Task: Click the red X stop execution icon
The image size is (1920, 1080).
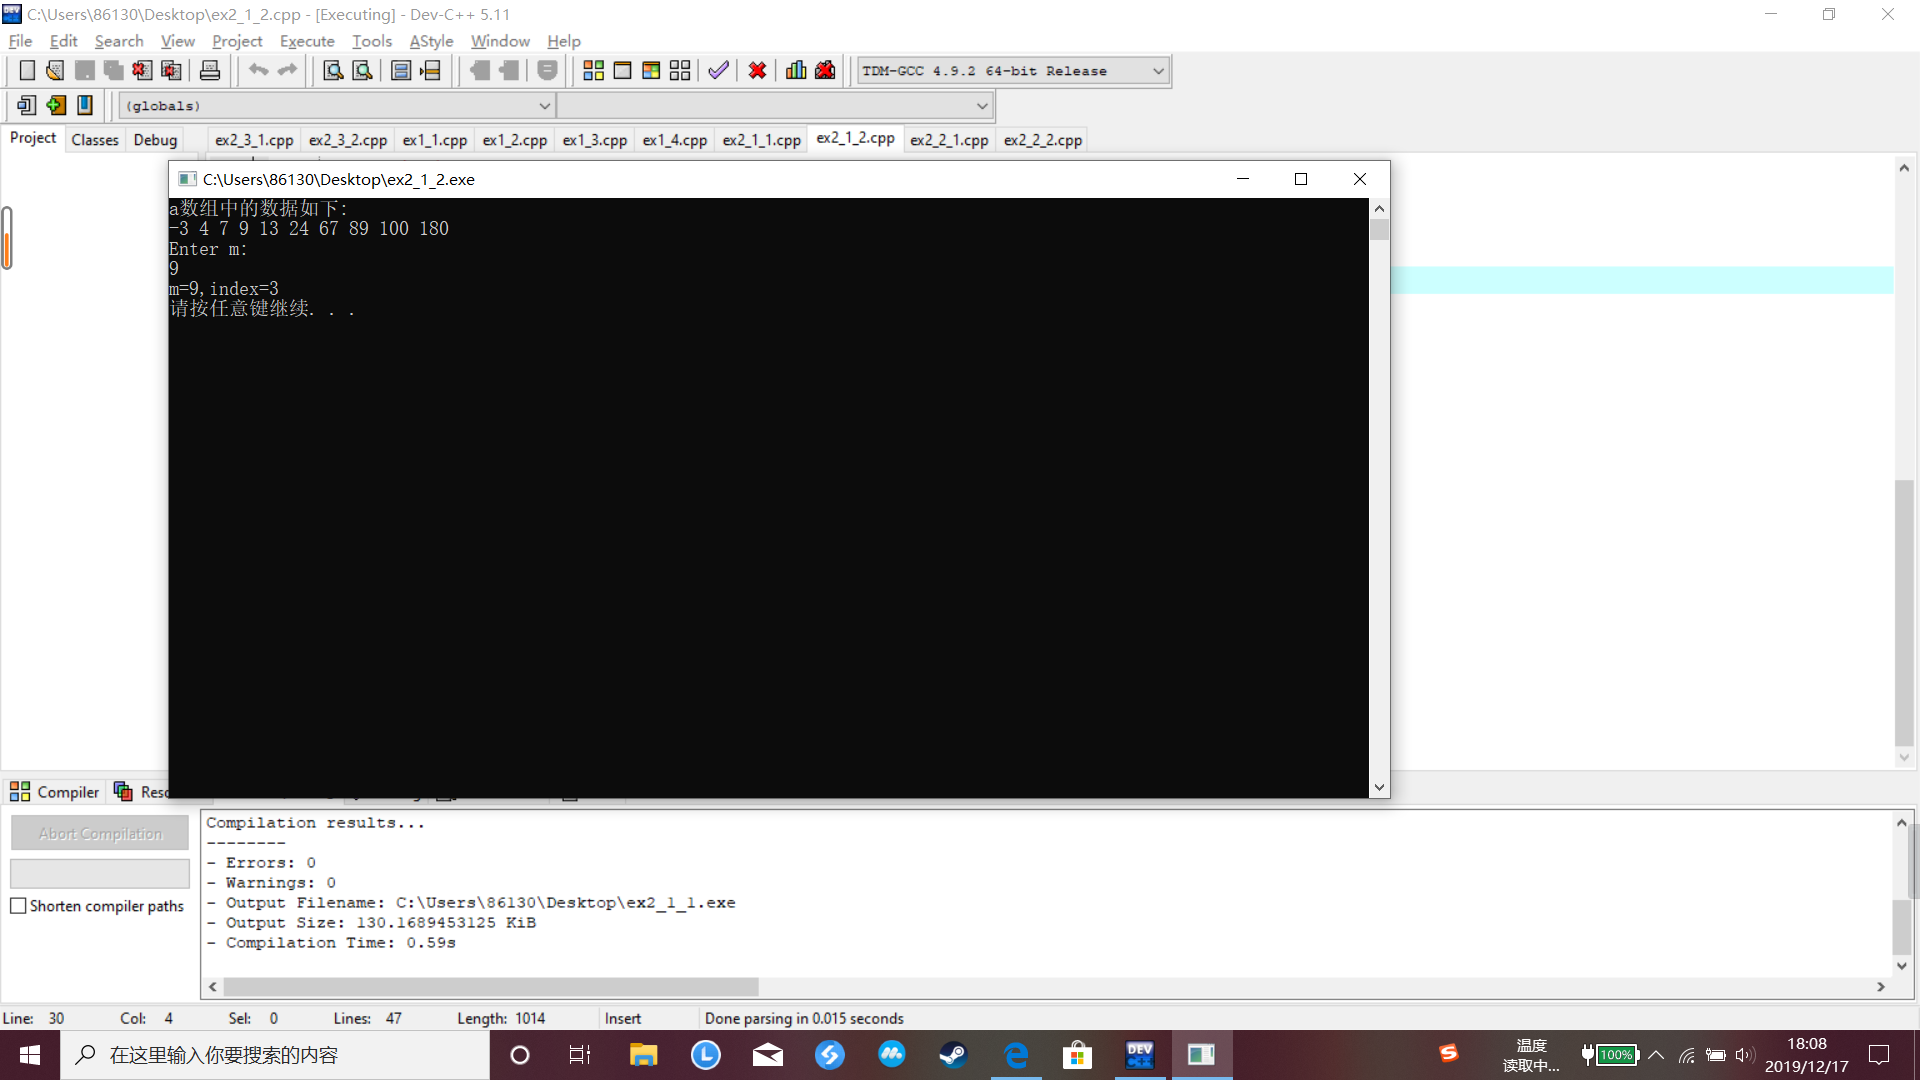Action: coord(757,70)
